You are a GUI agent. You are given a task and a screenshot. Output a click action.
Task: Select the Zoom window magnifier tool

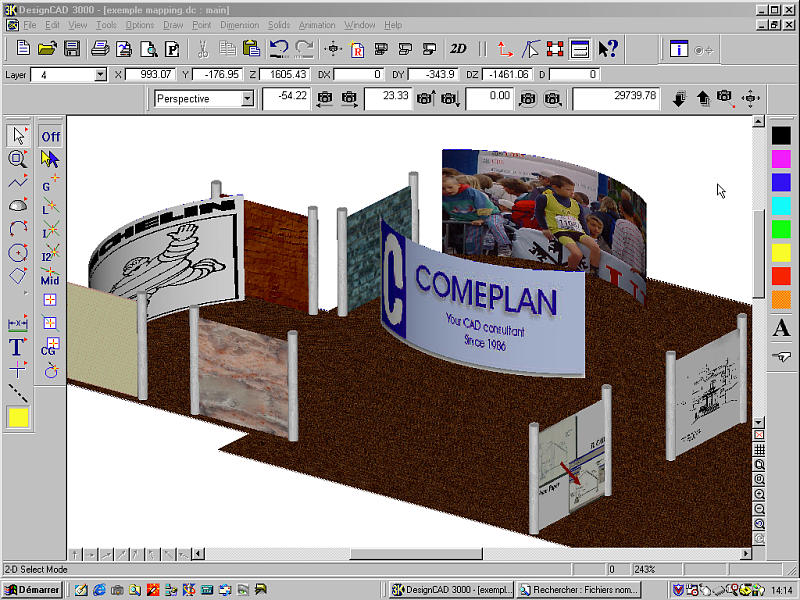[18, 159]
